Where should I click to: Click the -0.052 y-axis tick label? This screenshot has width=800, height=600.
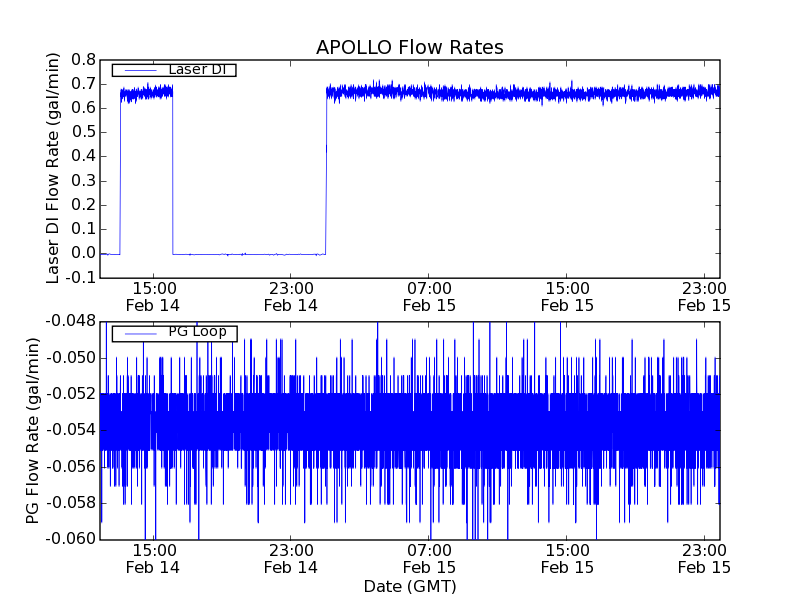click(71, 394)
